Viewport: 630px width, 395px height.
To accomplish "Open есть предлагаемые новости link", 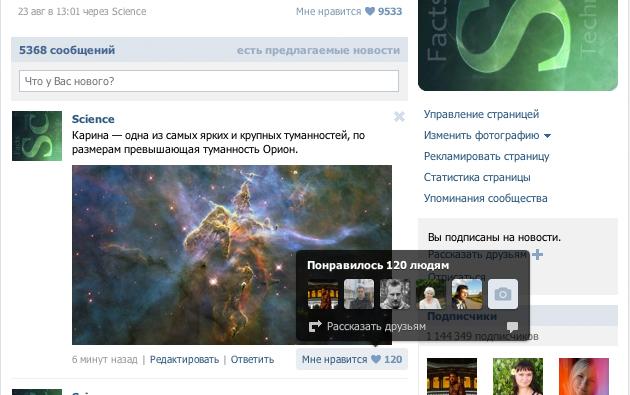I will (x=318, y=50).
